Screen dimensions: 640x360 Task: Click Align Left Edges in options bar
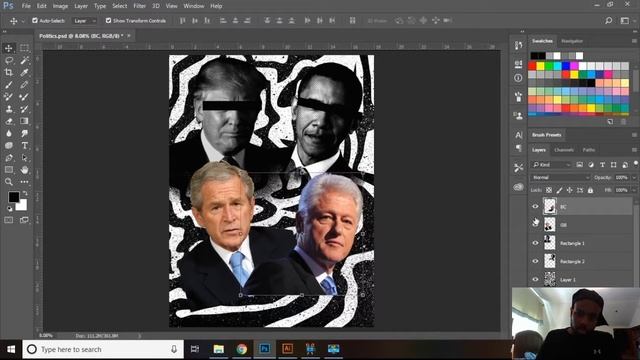tap(223, 20)
